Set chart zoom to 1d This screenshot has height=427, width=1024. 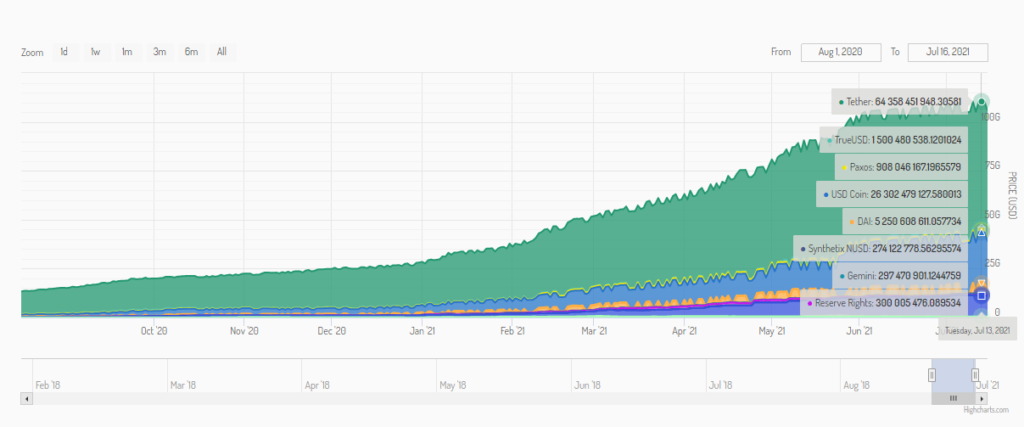(x=64, y=52)
